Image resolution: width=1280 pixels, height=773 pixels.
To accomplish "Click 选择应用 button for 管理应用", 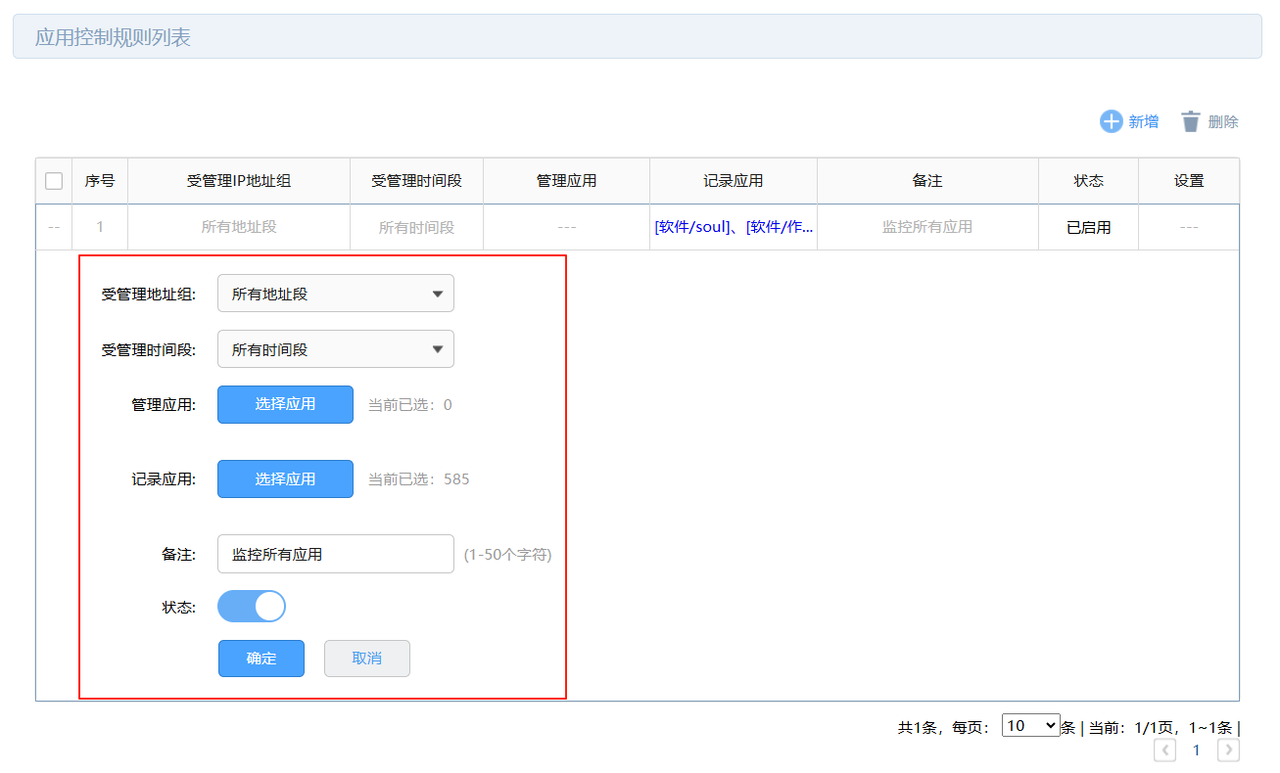I will coord(285,405).
